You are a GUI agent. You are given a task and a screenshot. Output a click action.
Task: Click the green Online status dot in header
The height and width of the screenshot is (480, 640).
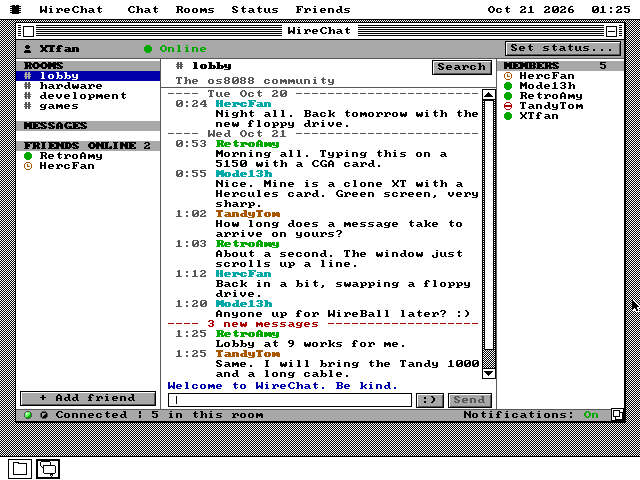[148, 49]
